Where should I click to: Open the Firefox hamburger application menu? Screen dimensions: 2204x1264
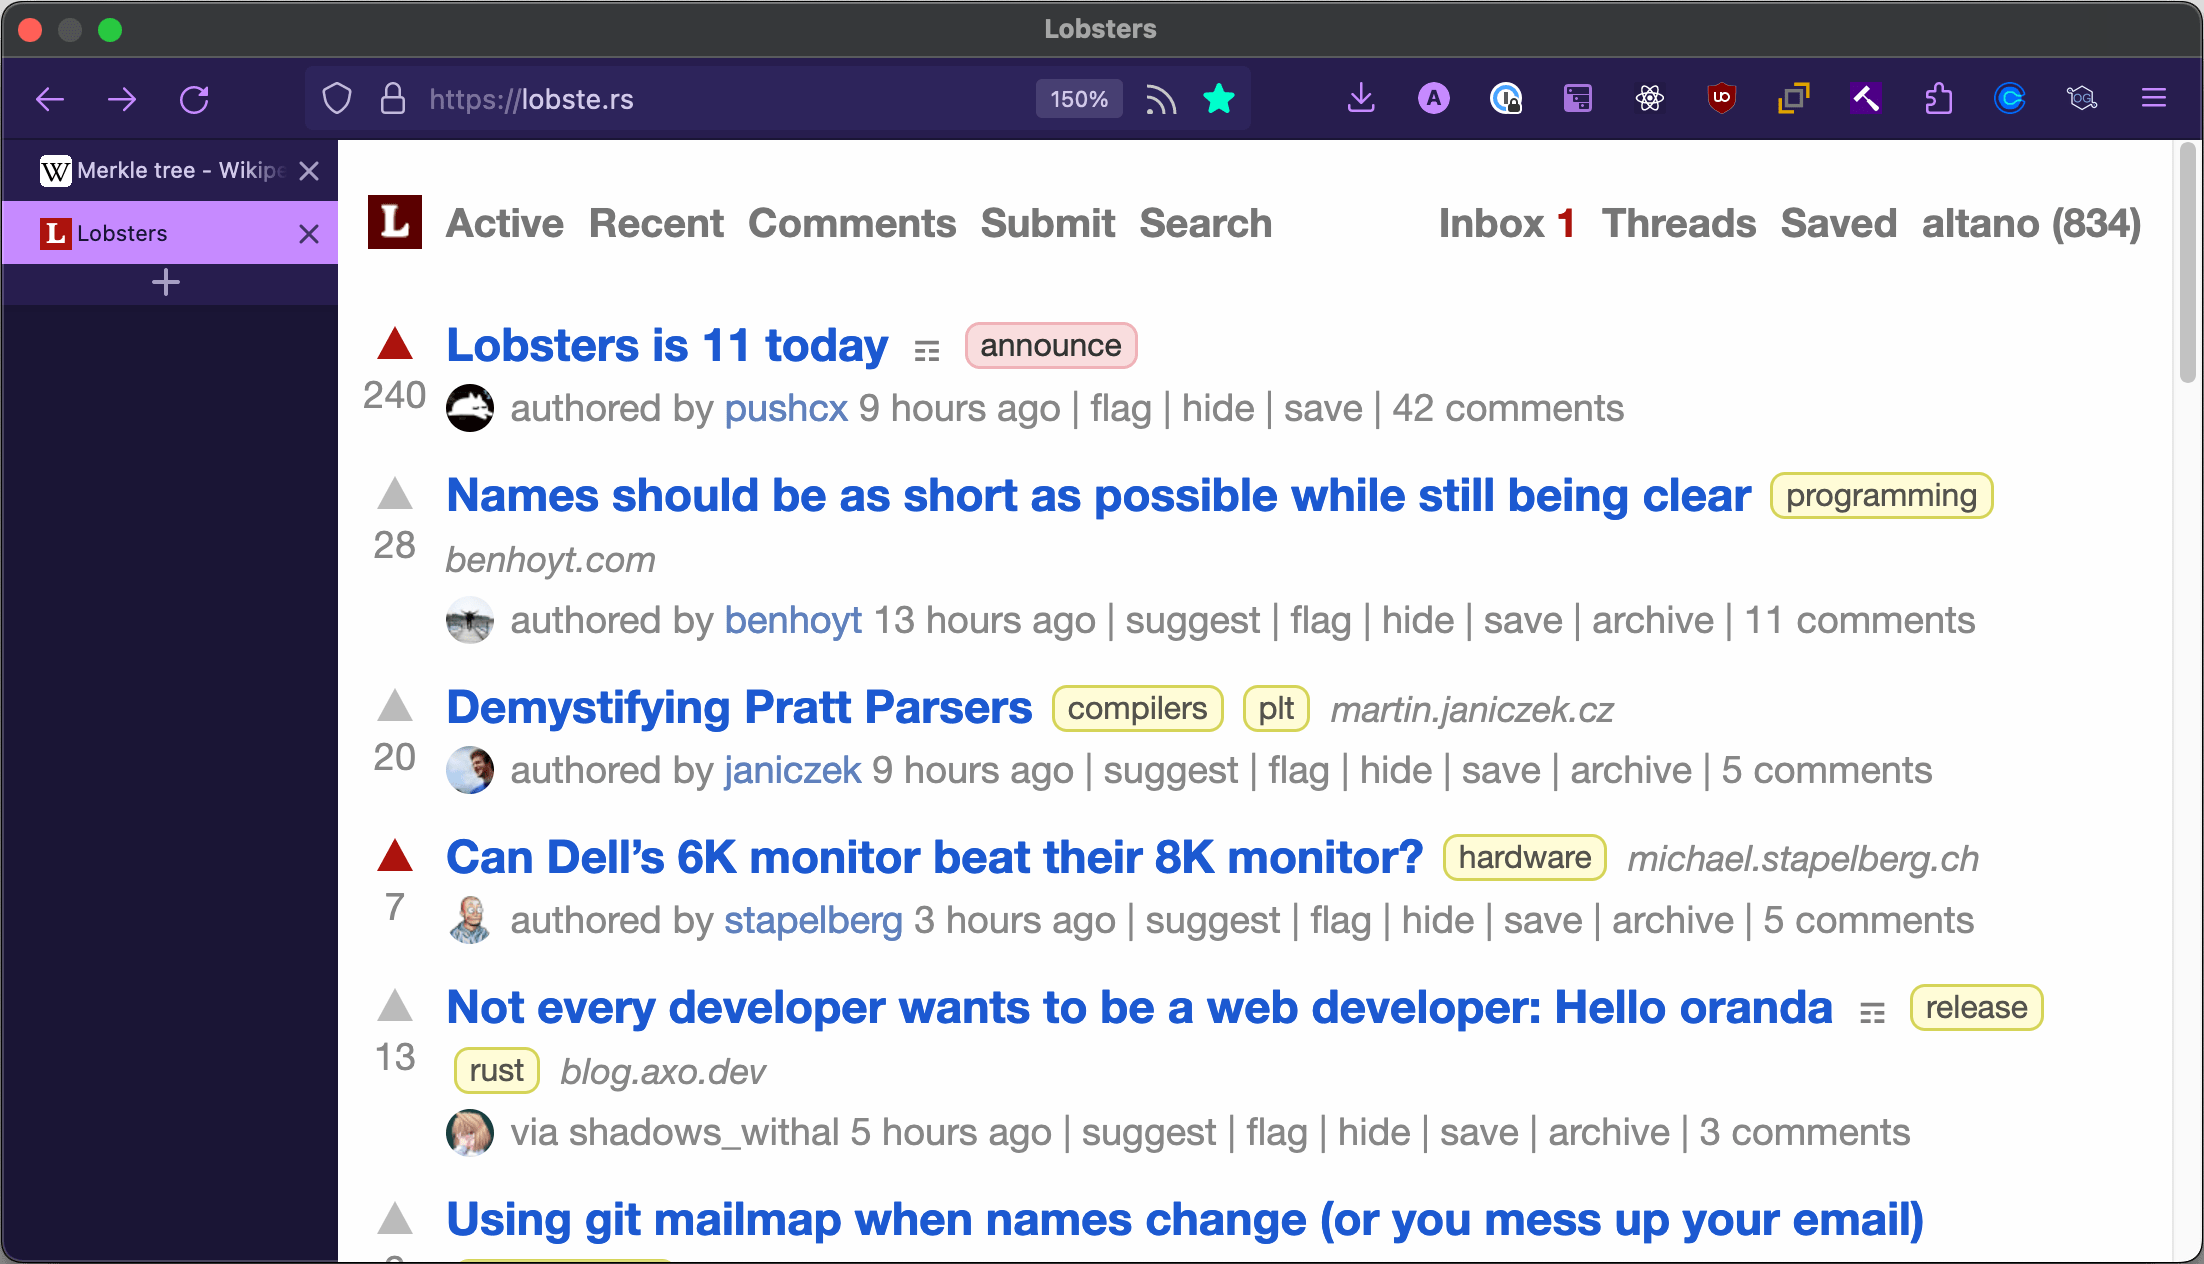(x=2153, y=98)
